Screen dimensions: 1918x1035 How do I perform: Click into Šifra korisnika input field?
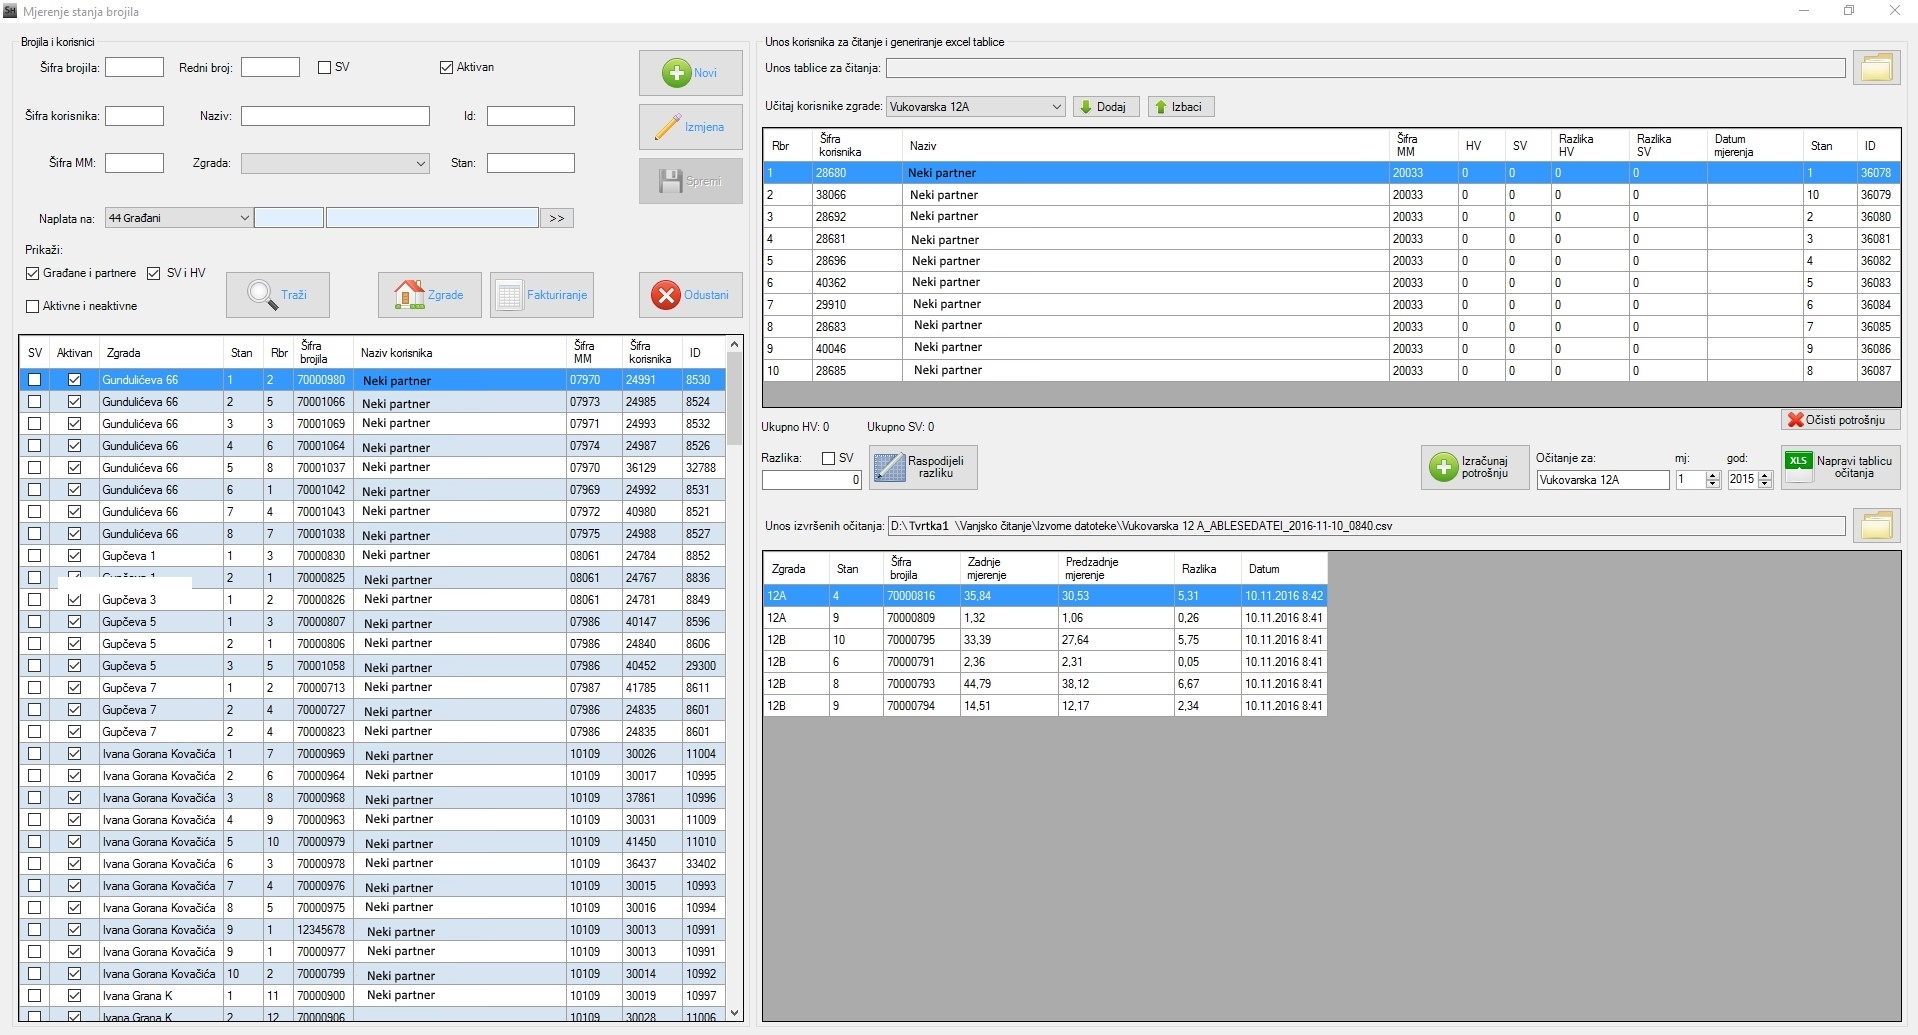tap(134, 116)
